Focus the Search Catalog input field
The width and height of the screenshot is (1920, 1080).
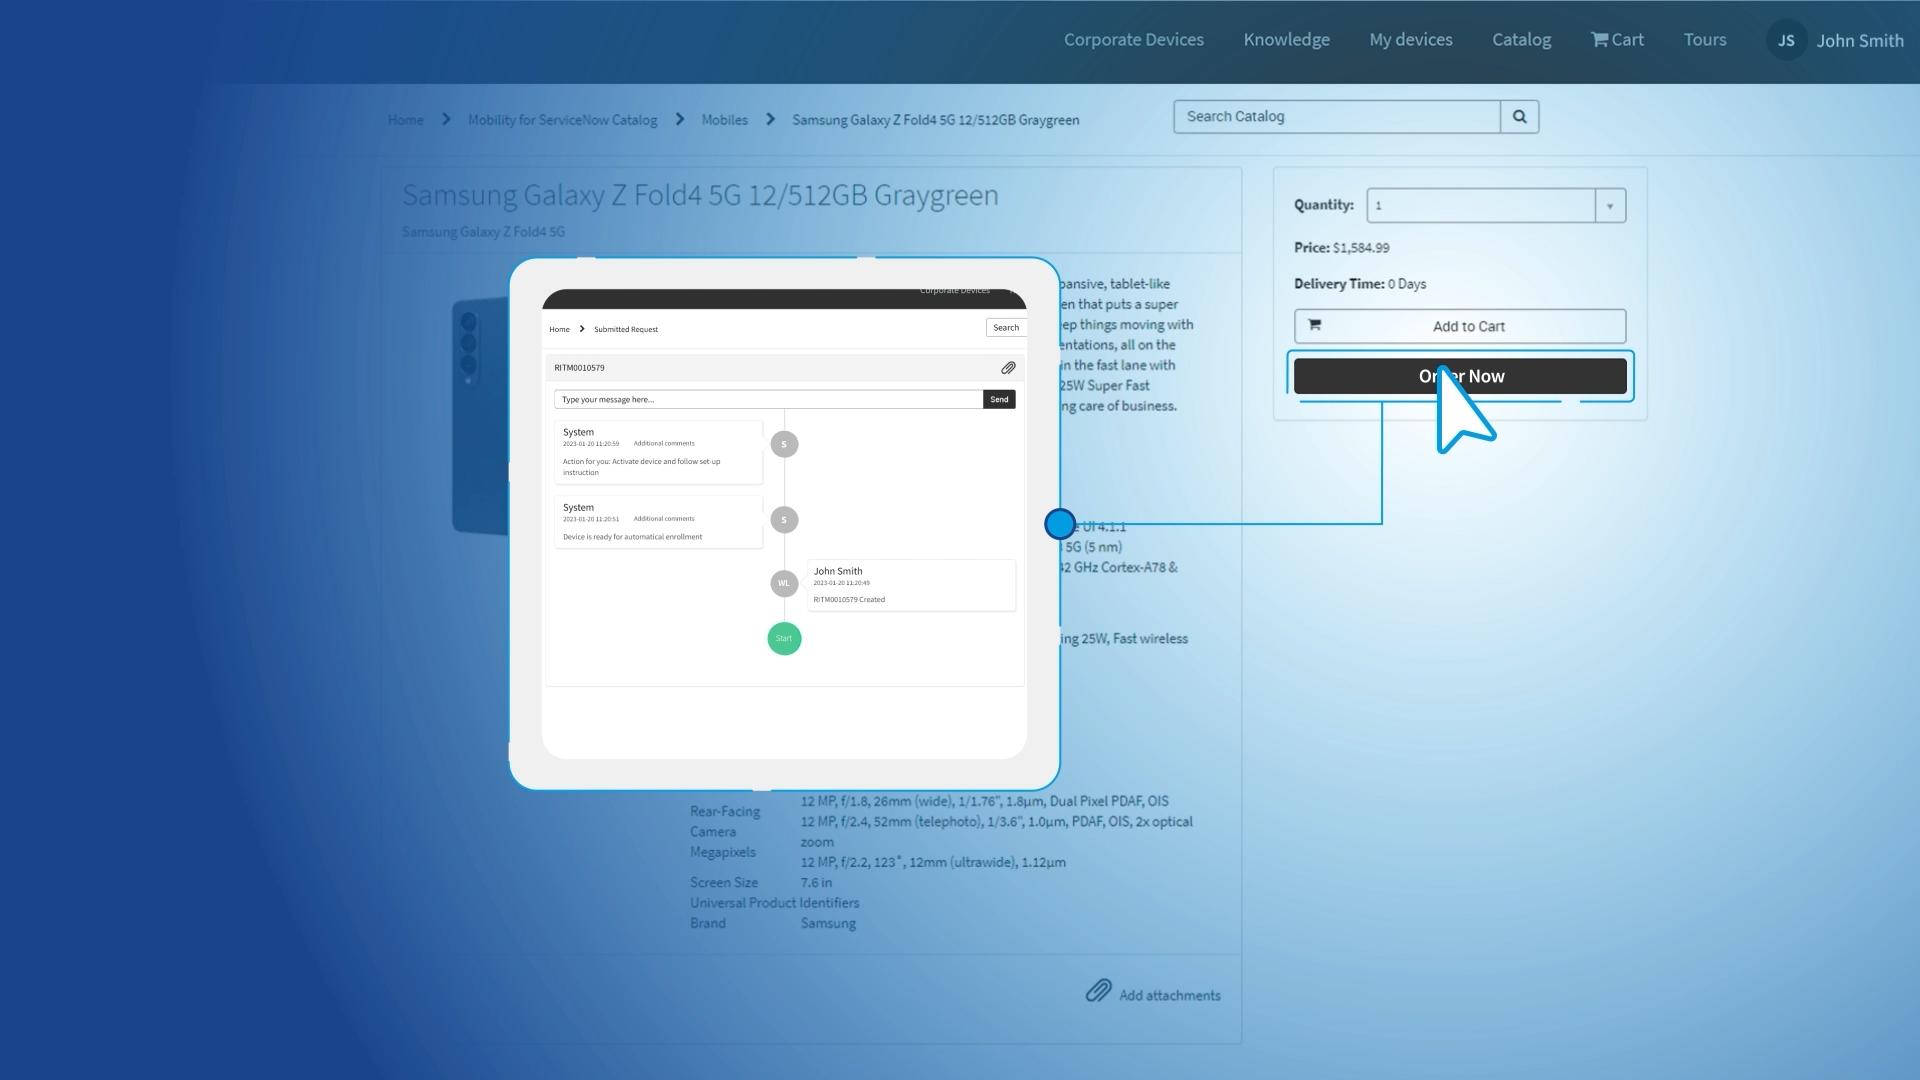click(x=1337, y=117)
